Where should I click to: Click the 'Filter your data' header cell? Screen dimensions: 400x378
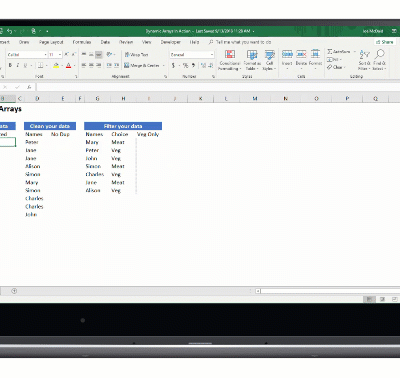(123, 126)
